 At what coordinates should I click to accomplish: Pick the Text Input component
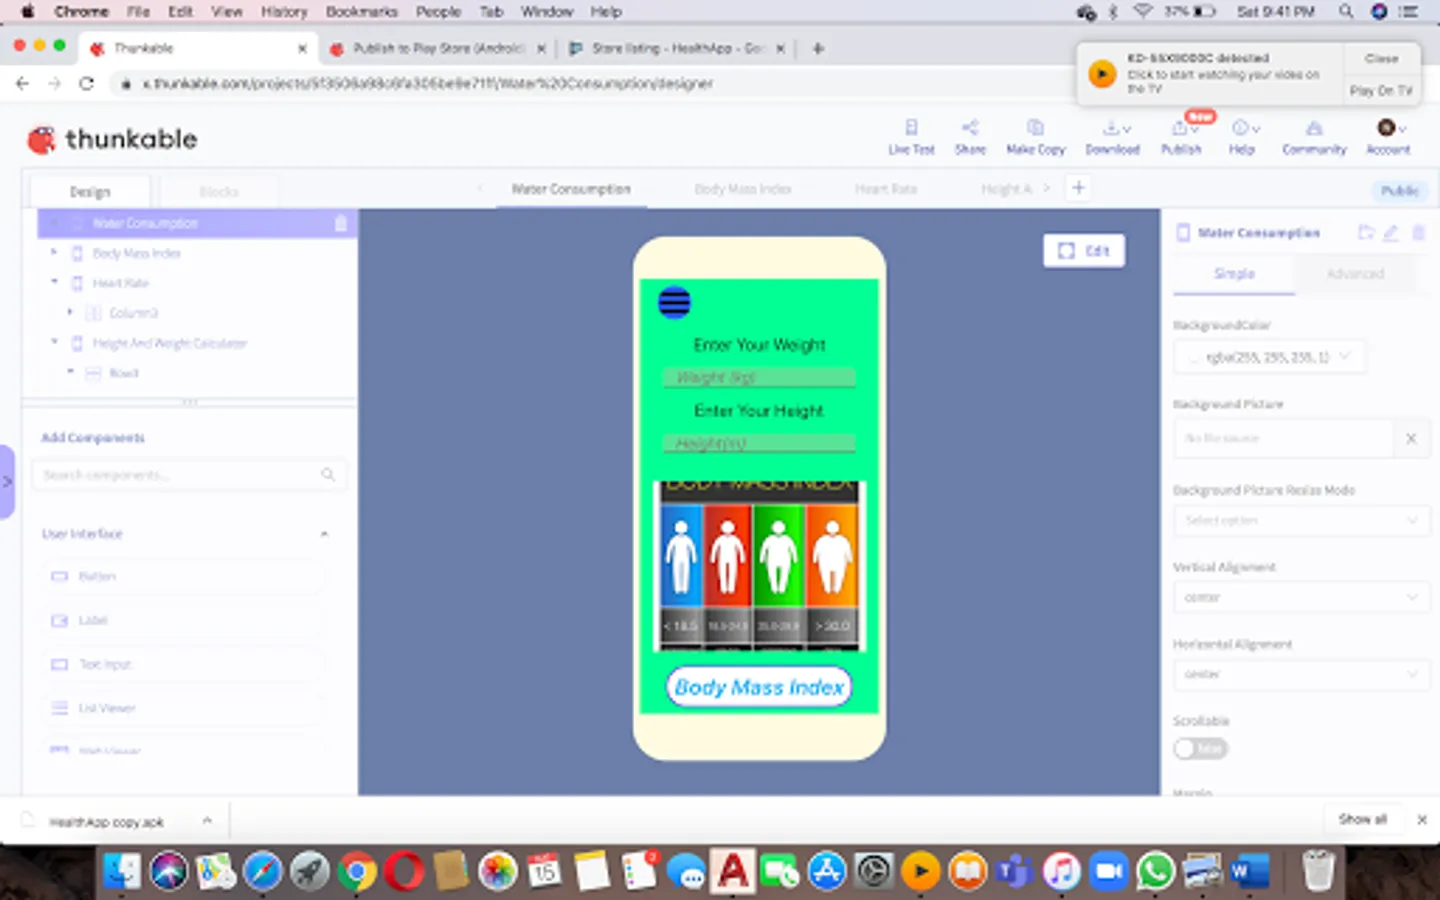tap(184, 664)
